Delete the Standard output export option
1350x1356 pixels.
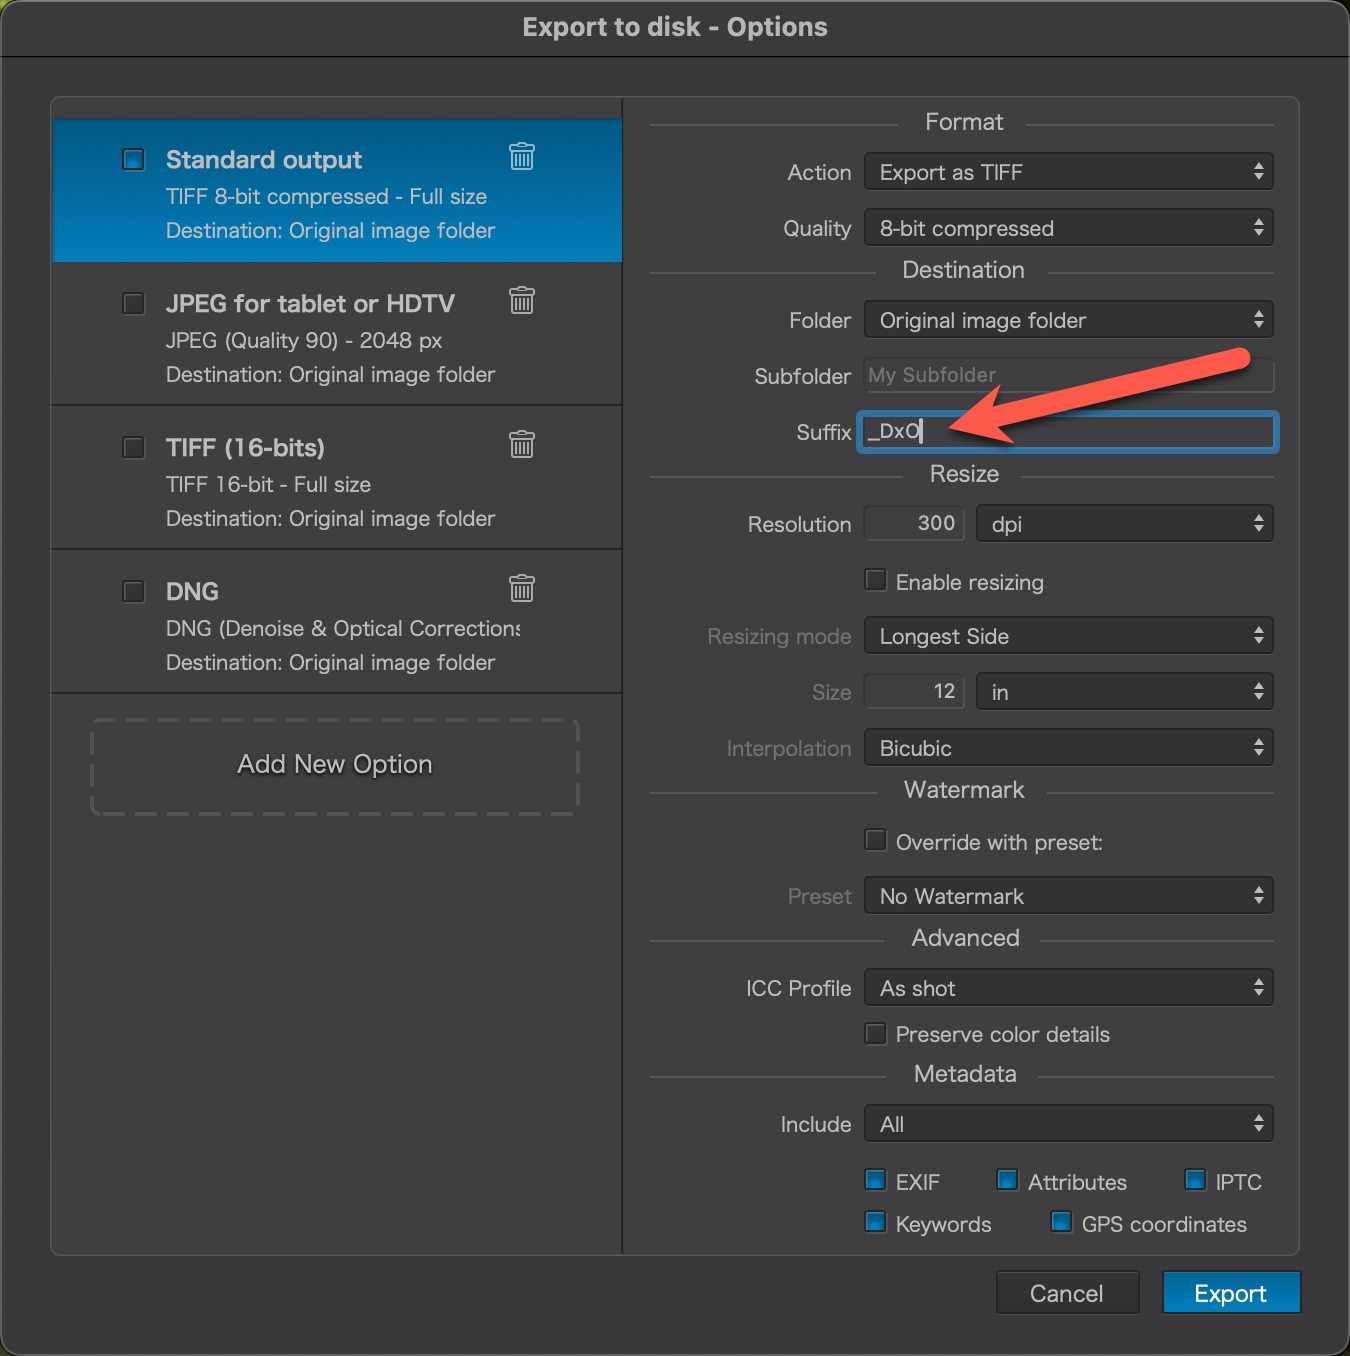pyautogui.click(x=522, y=156)
